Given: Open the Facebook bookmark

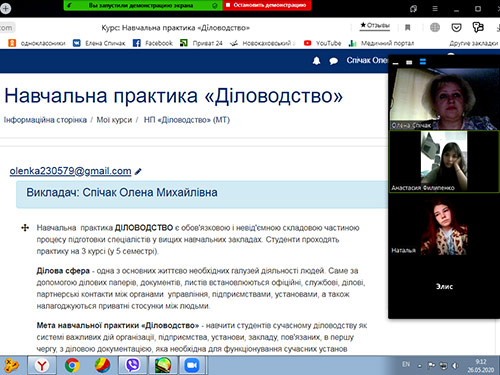Looking at the screenshot, I should tap(153, 43).
